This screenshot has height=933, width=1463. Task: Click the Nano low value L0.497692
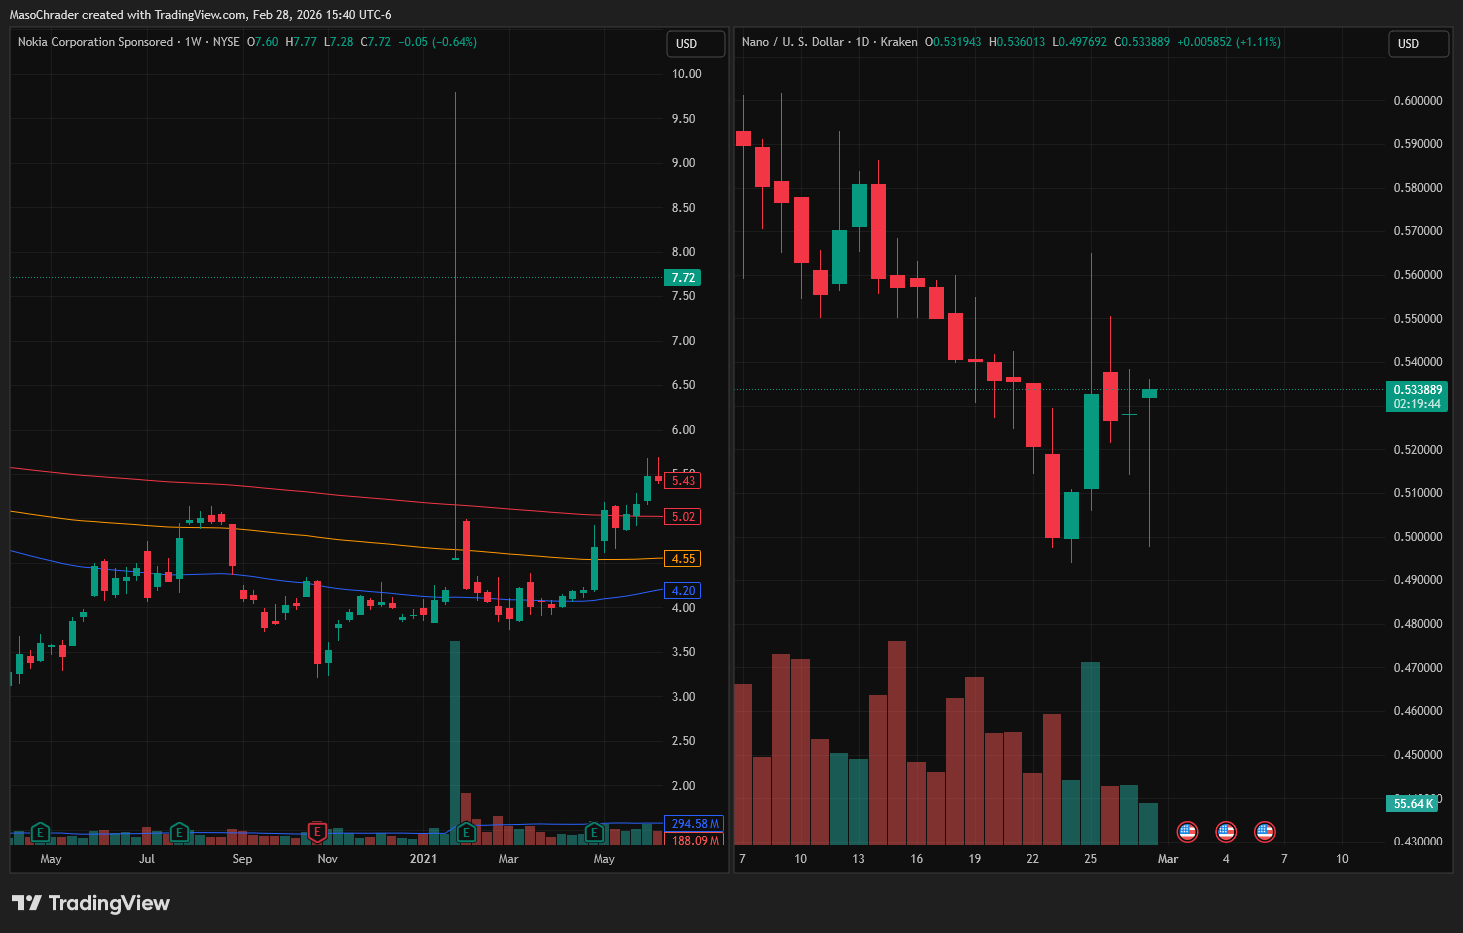tap(1080, 42)
